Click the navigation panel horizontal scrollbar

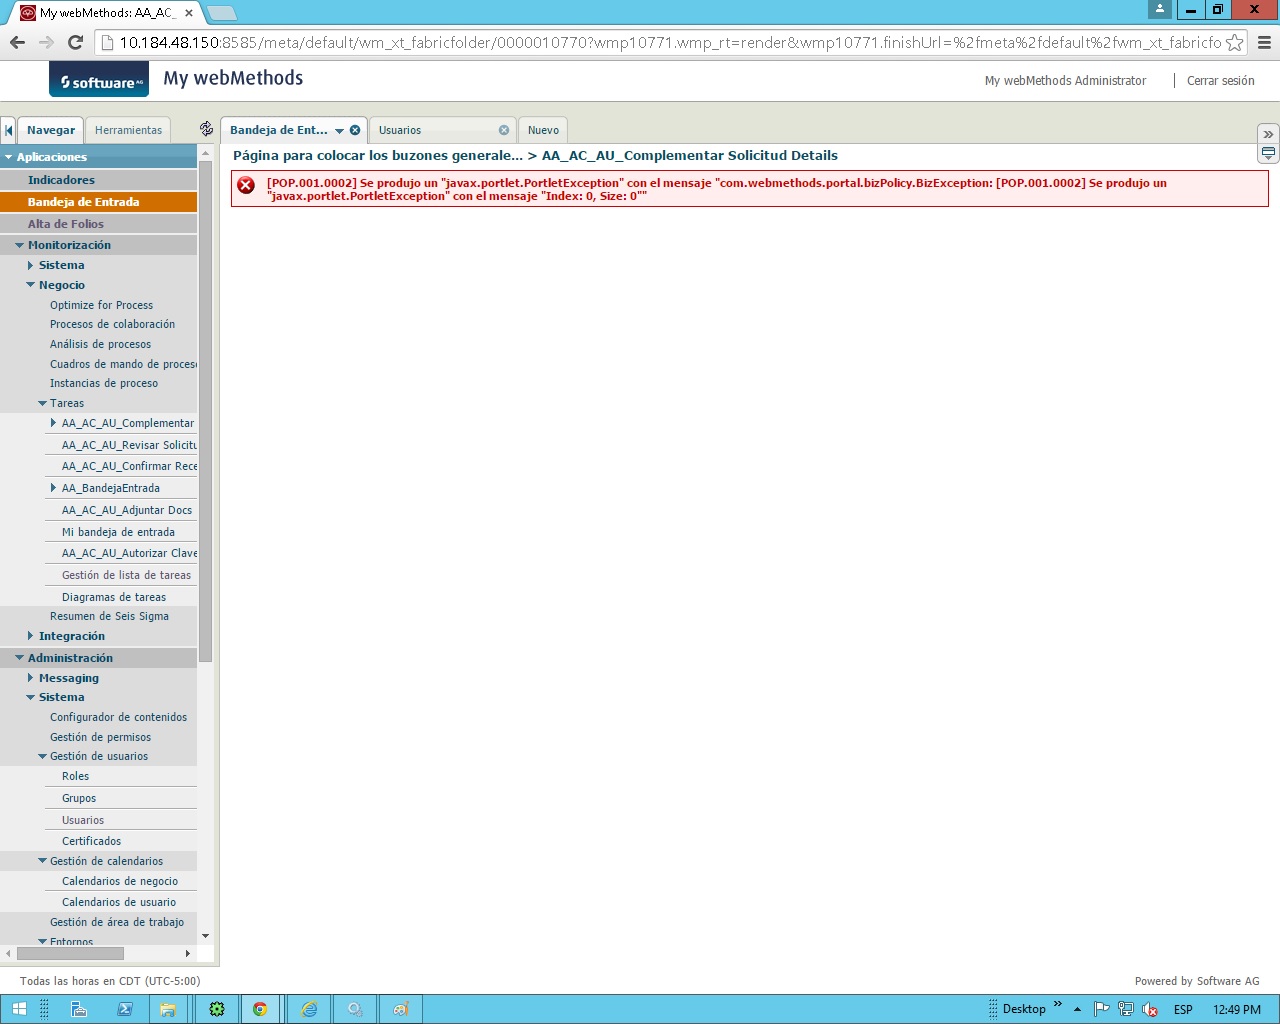coord(70,954)
